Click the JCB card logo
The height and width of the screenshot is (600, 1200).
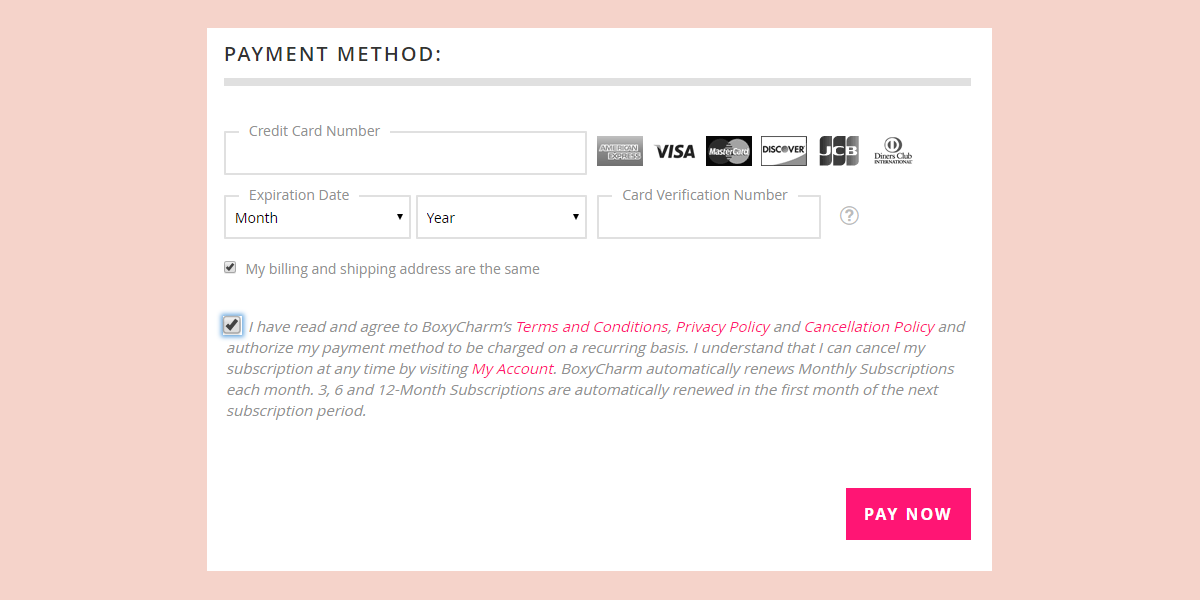click(839, 152)
